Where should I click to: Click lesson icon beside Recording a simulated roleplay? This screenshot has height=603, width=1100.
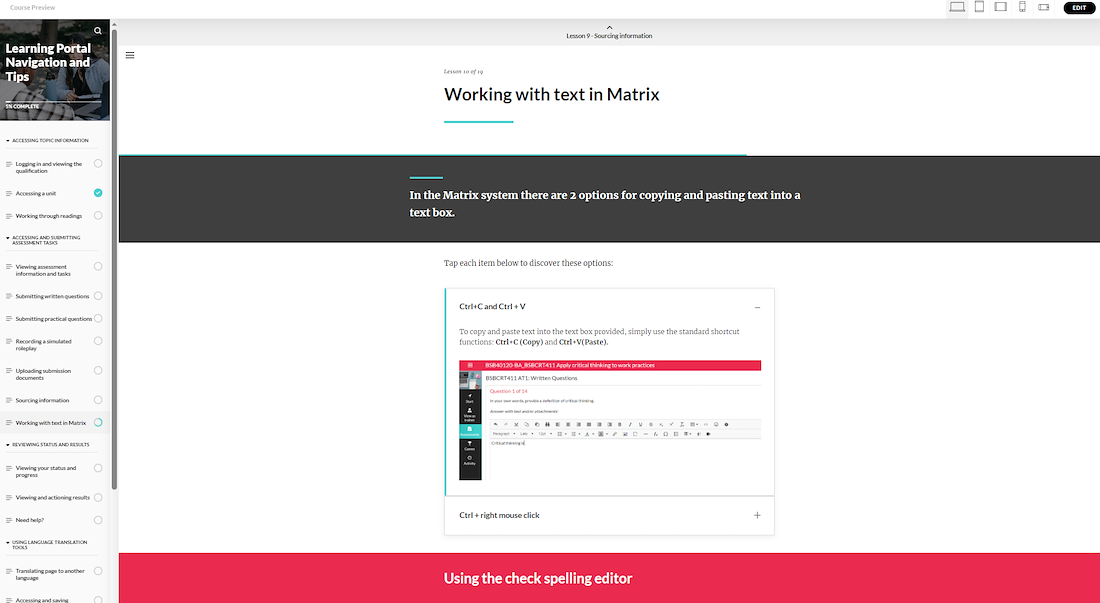tap(9, 341)
